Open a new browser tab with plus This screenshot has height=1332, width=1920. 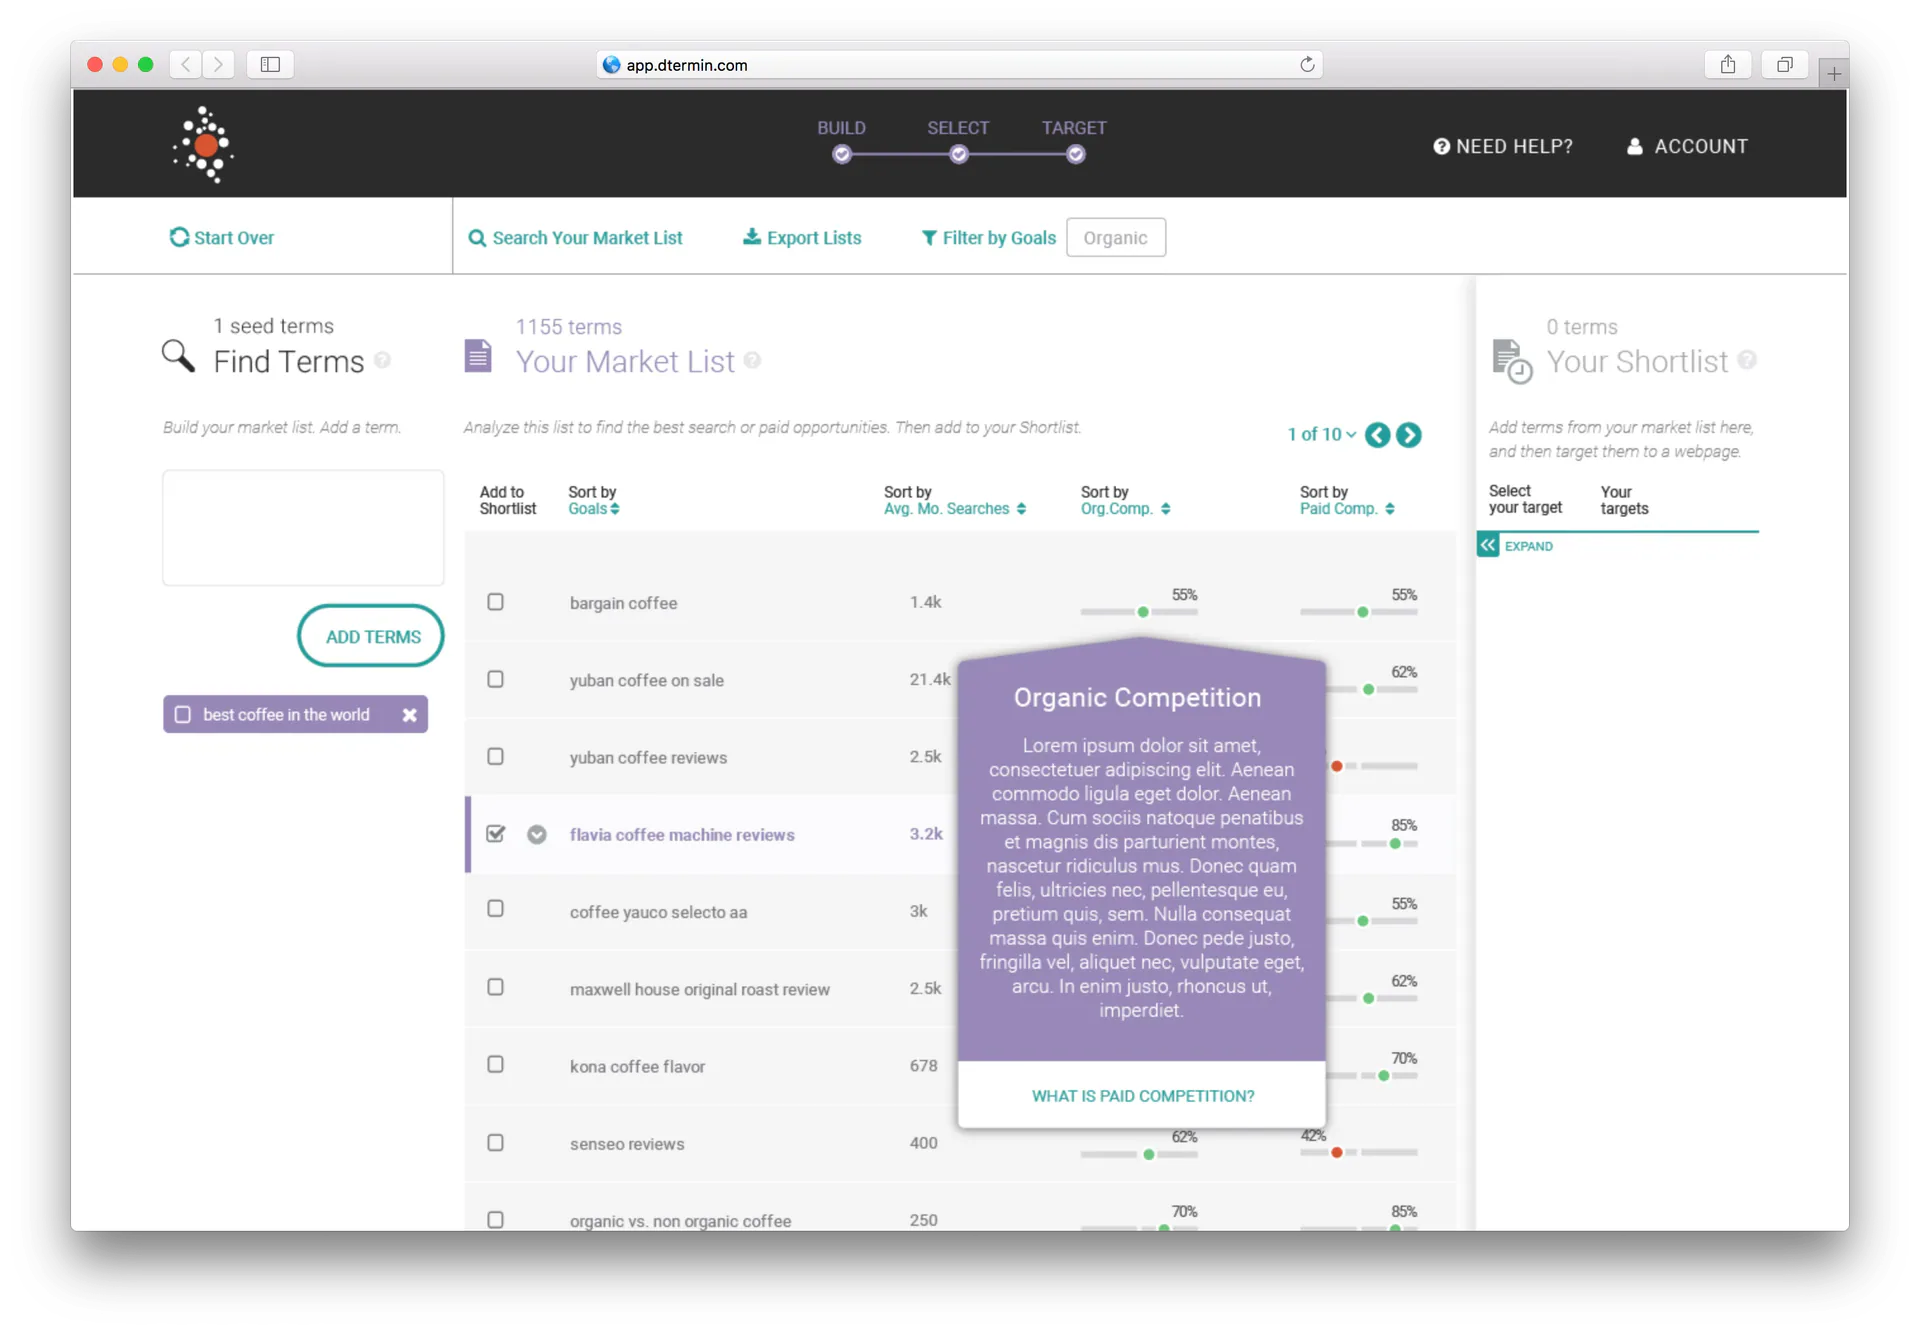(x=1833, y=73)
